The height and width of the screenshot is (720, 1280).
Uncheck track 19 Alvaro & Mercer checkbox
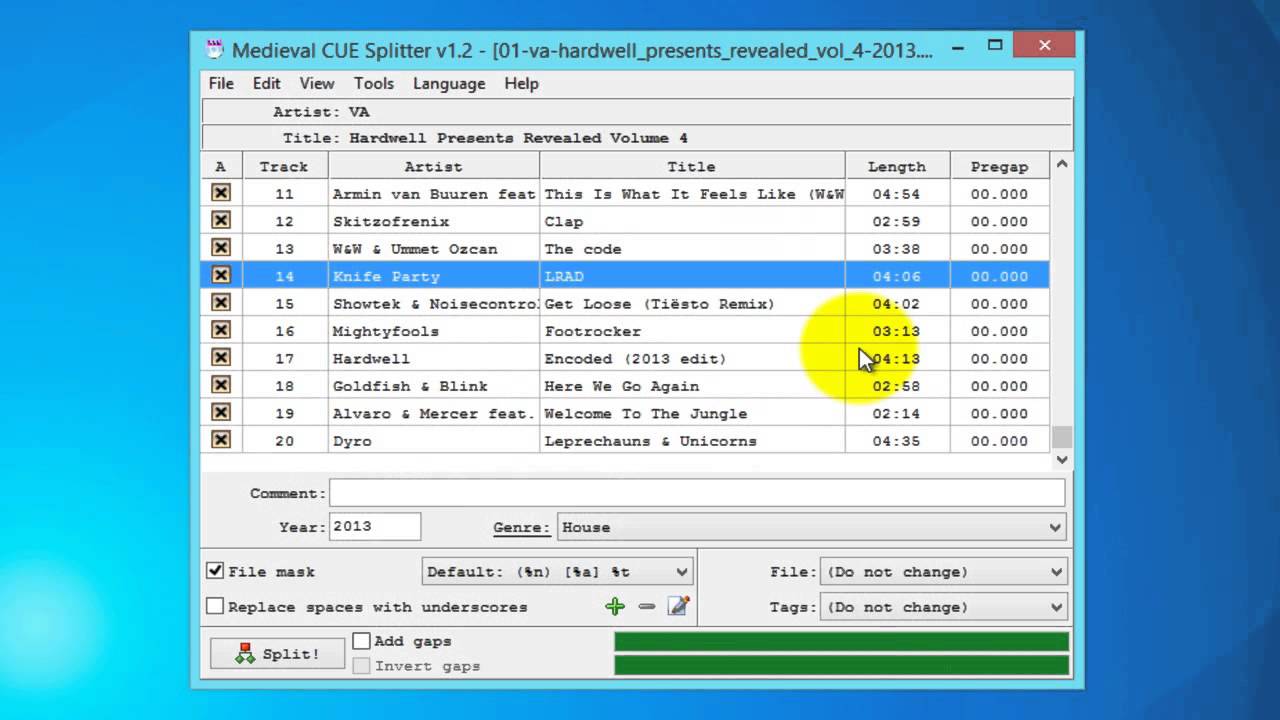[x=221, y=412]
